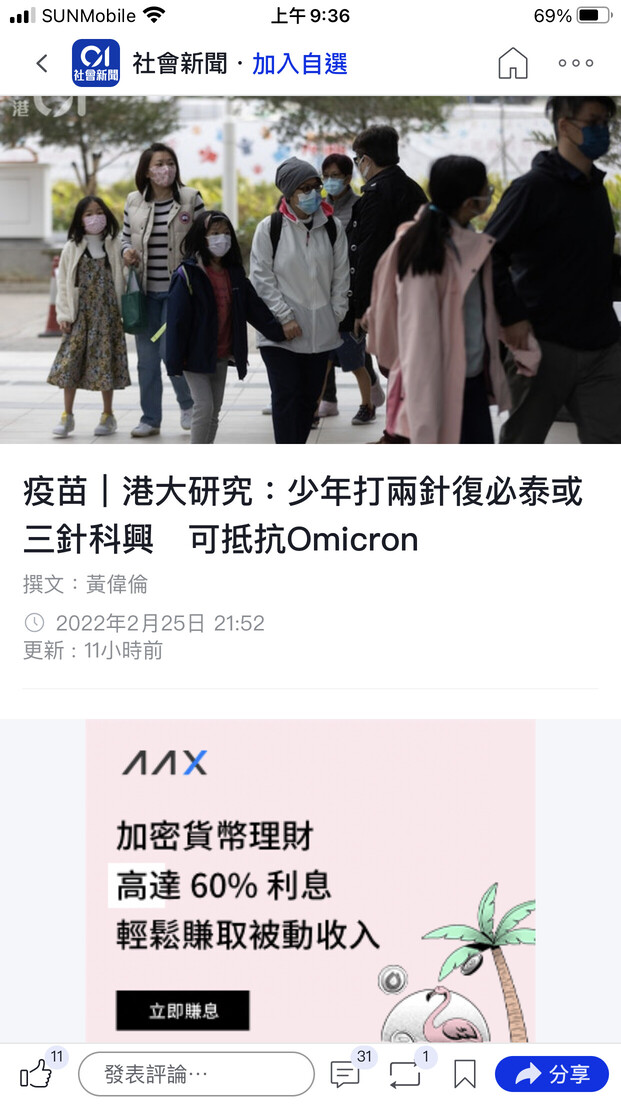Bookmark this article
The image size is (621, 1104).
[465, 1074]
